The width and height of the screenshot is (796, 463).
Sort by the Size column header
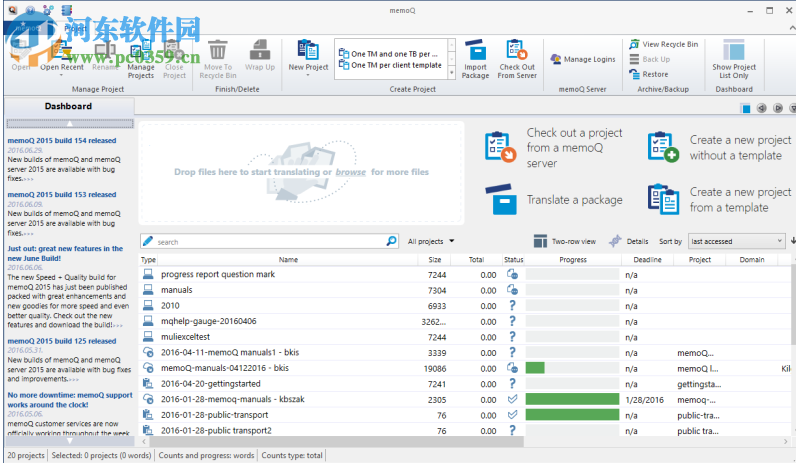435,259
